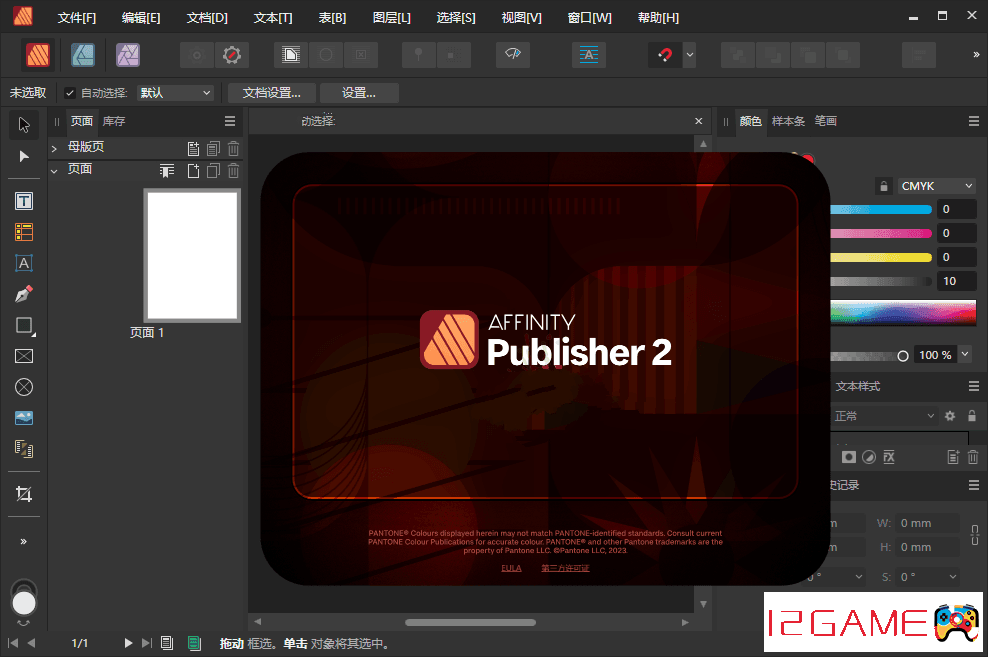The height and width of the screenshot is (657, 988).
Task: Select the Table tool
Action: point(24,232)
